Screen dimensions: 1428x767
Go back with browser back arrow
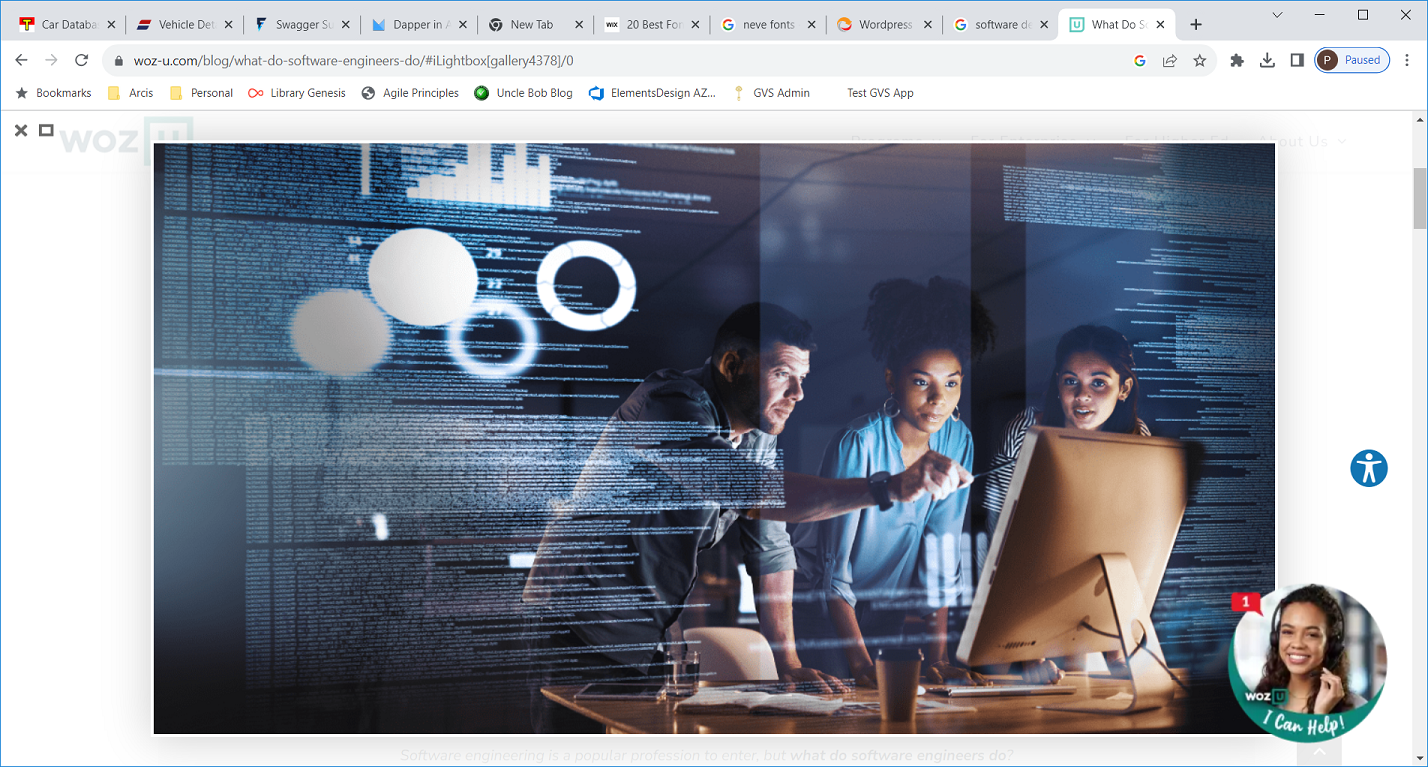point(22,60)
